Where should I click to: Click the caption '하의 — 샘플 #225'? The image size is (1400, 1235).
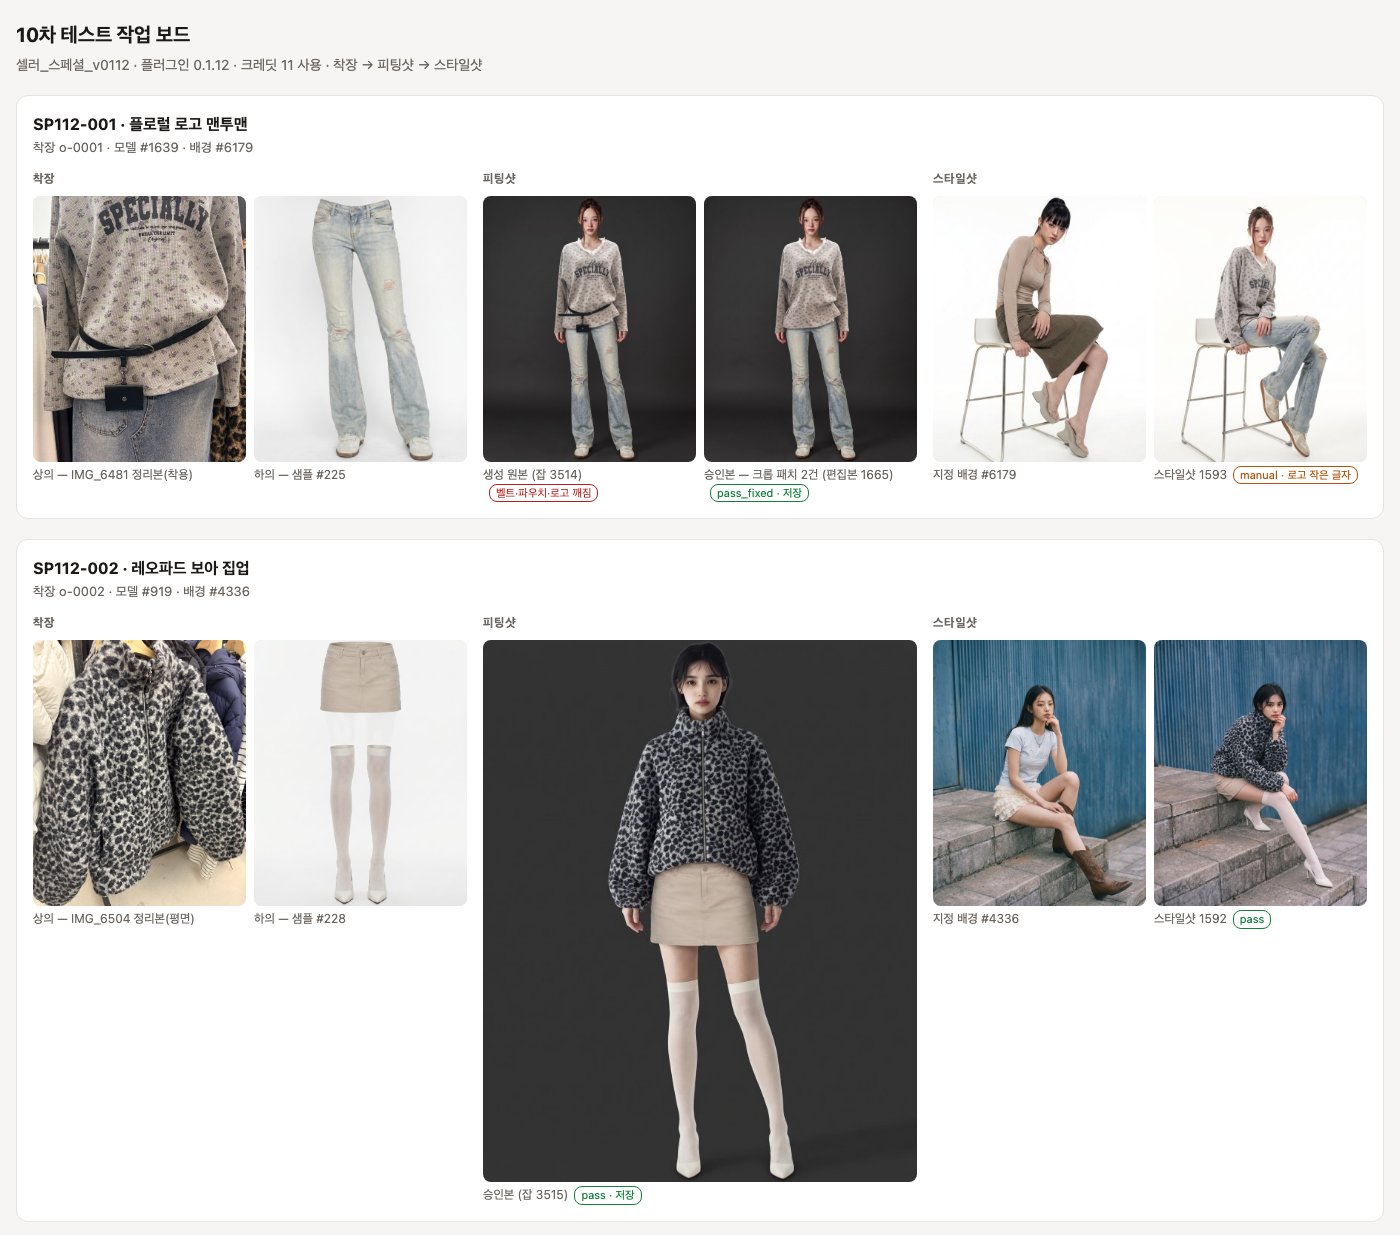click(x=300, y=475)
